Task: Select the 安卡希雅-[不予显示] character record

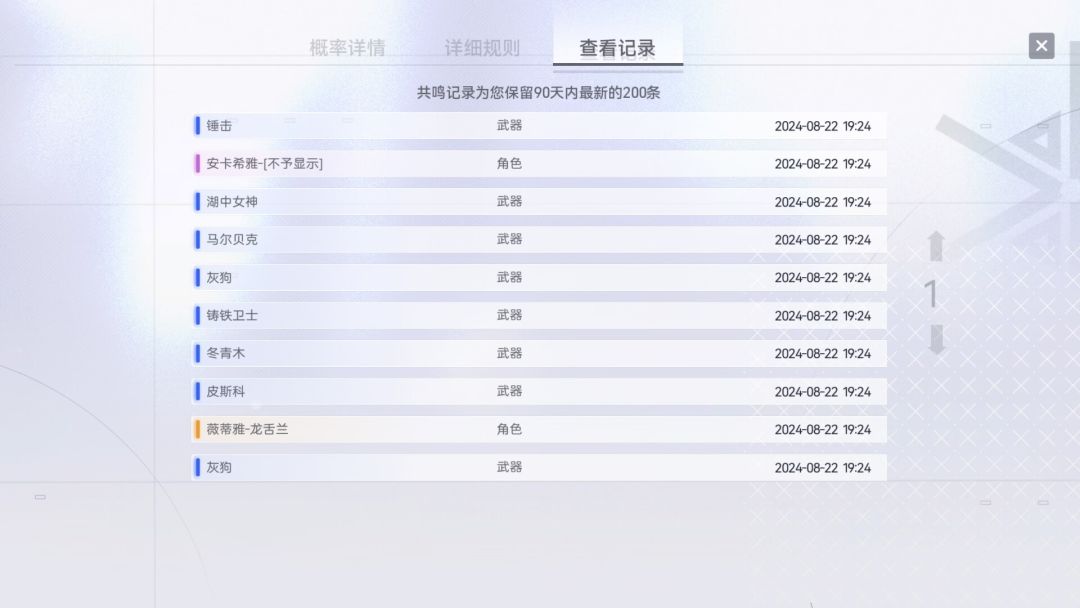Action: 539,164
